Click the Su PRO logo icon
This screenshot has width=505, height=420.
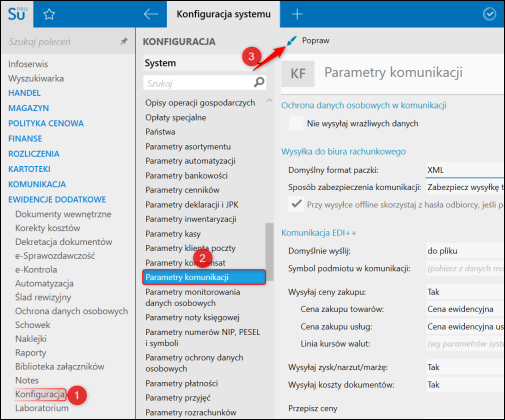tap(17, 14)
